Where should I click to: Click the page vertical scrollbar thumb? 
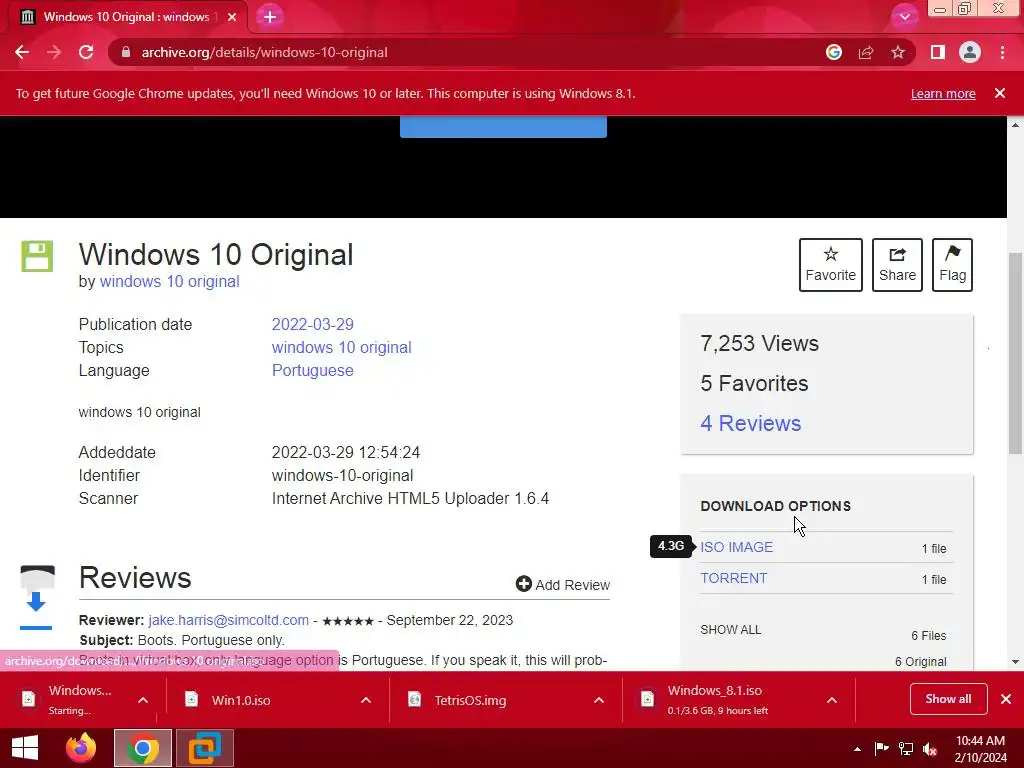coord(1015,353)
